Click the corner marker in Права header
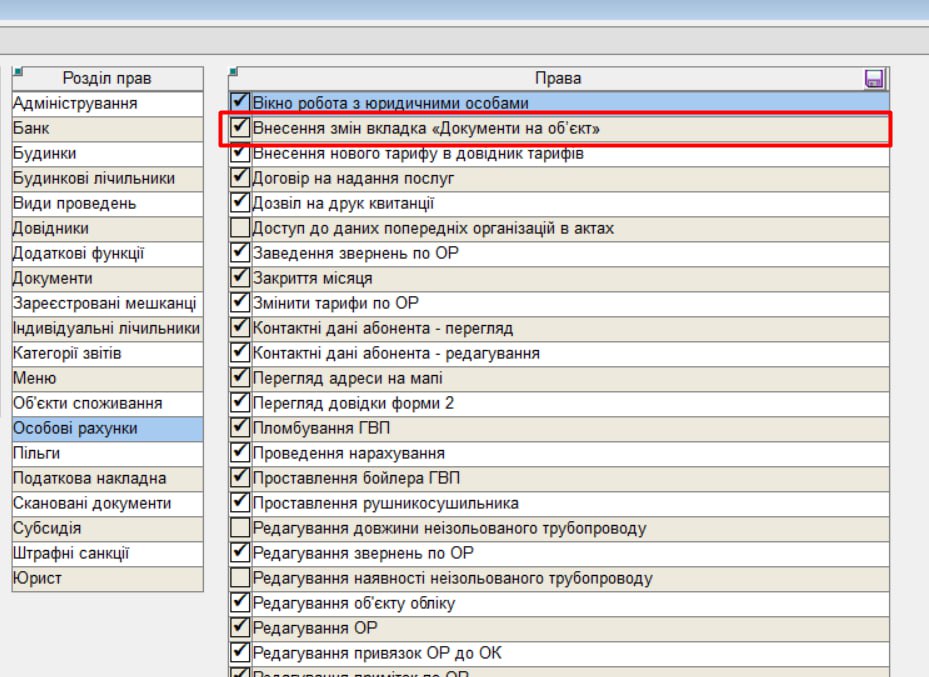929x677 pixels. (x=234, y=72)
